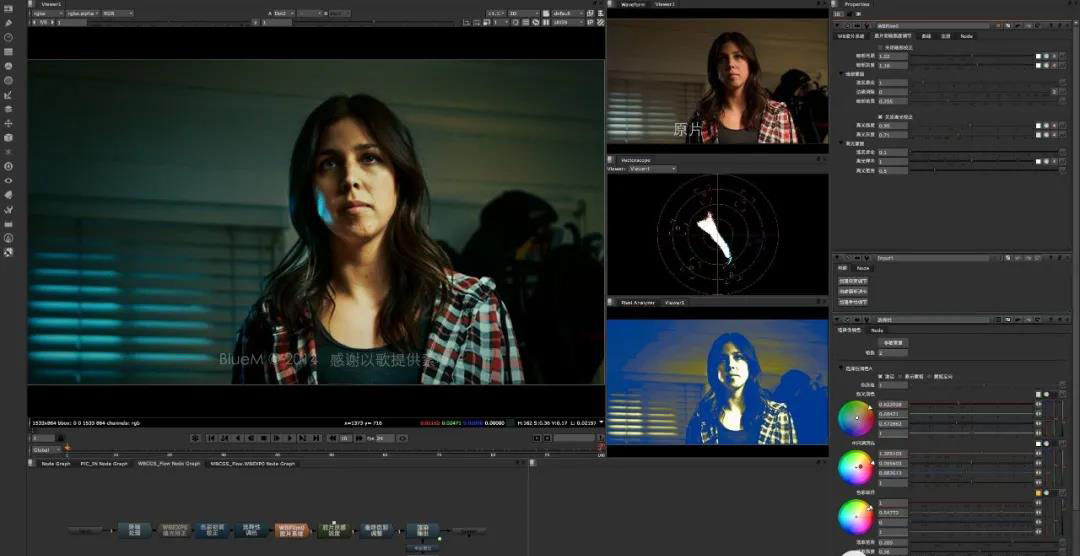The image size is (1080, 556).
Task: Toggle the striped clipping warning icon
Action: click(600, 22)
